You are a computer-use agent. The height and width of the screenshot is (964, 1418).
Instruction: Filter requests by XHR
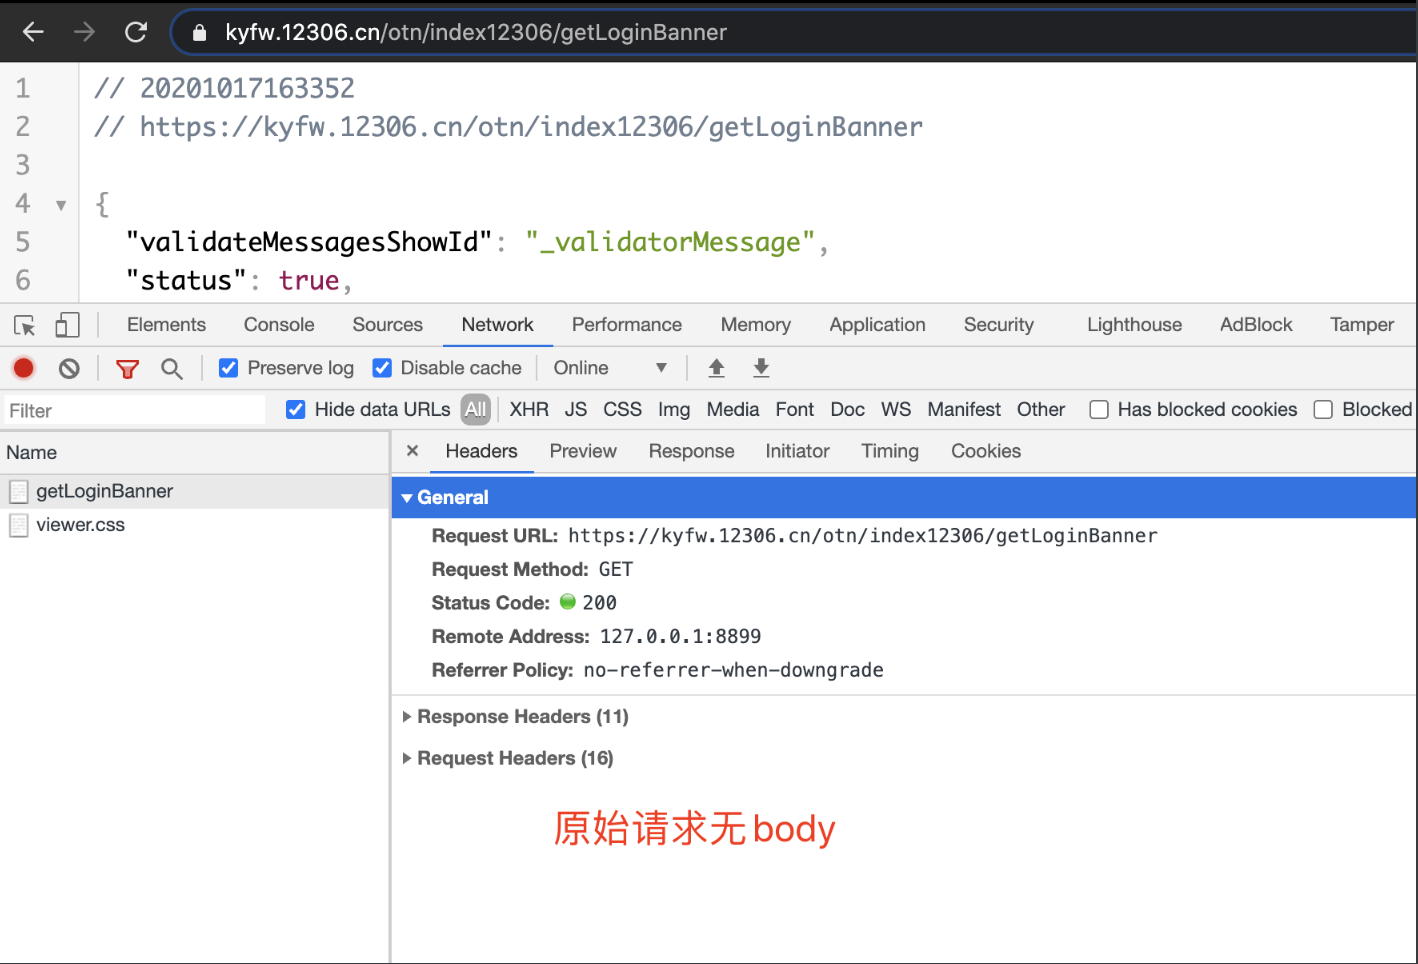(529, 409)
